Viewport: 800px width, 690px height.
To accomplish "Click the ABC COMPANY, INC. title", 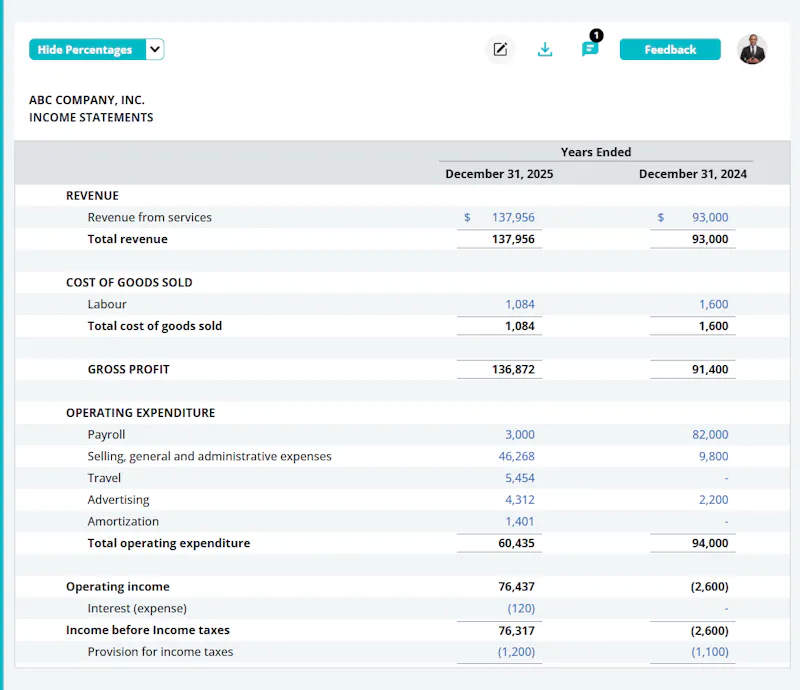I will pos(87,100).
